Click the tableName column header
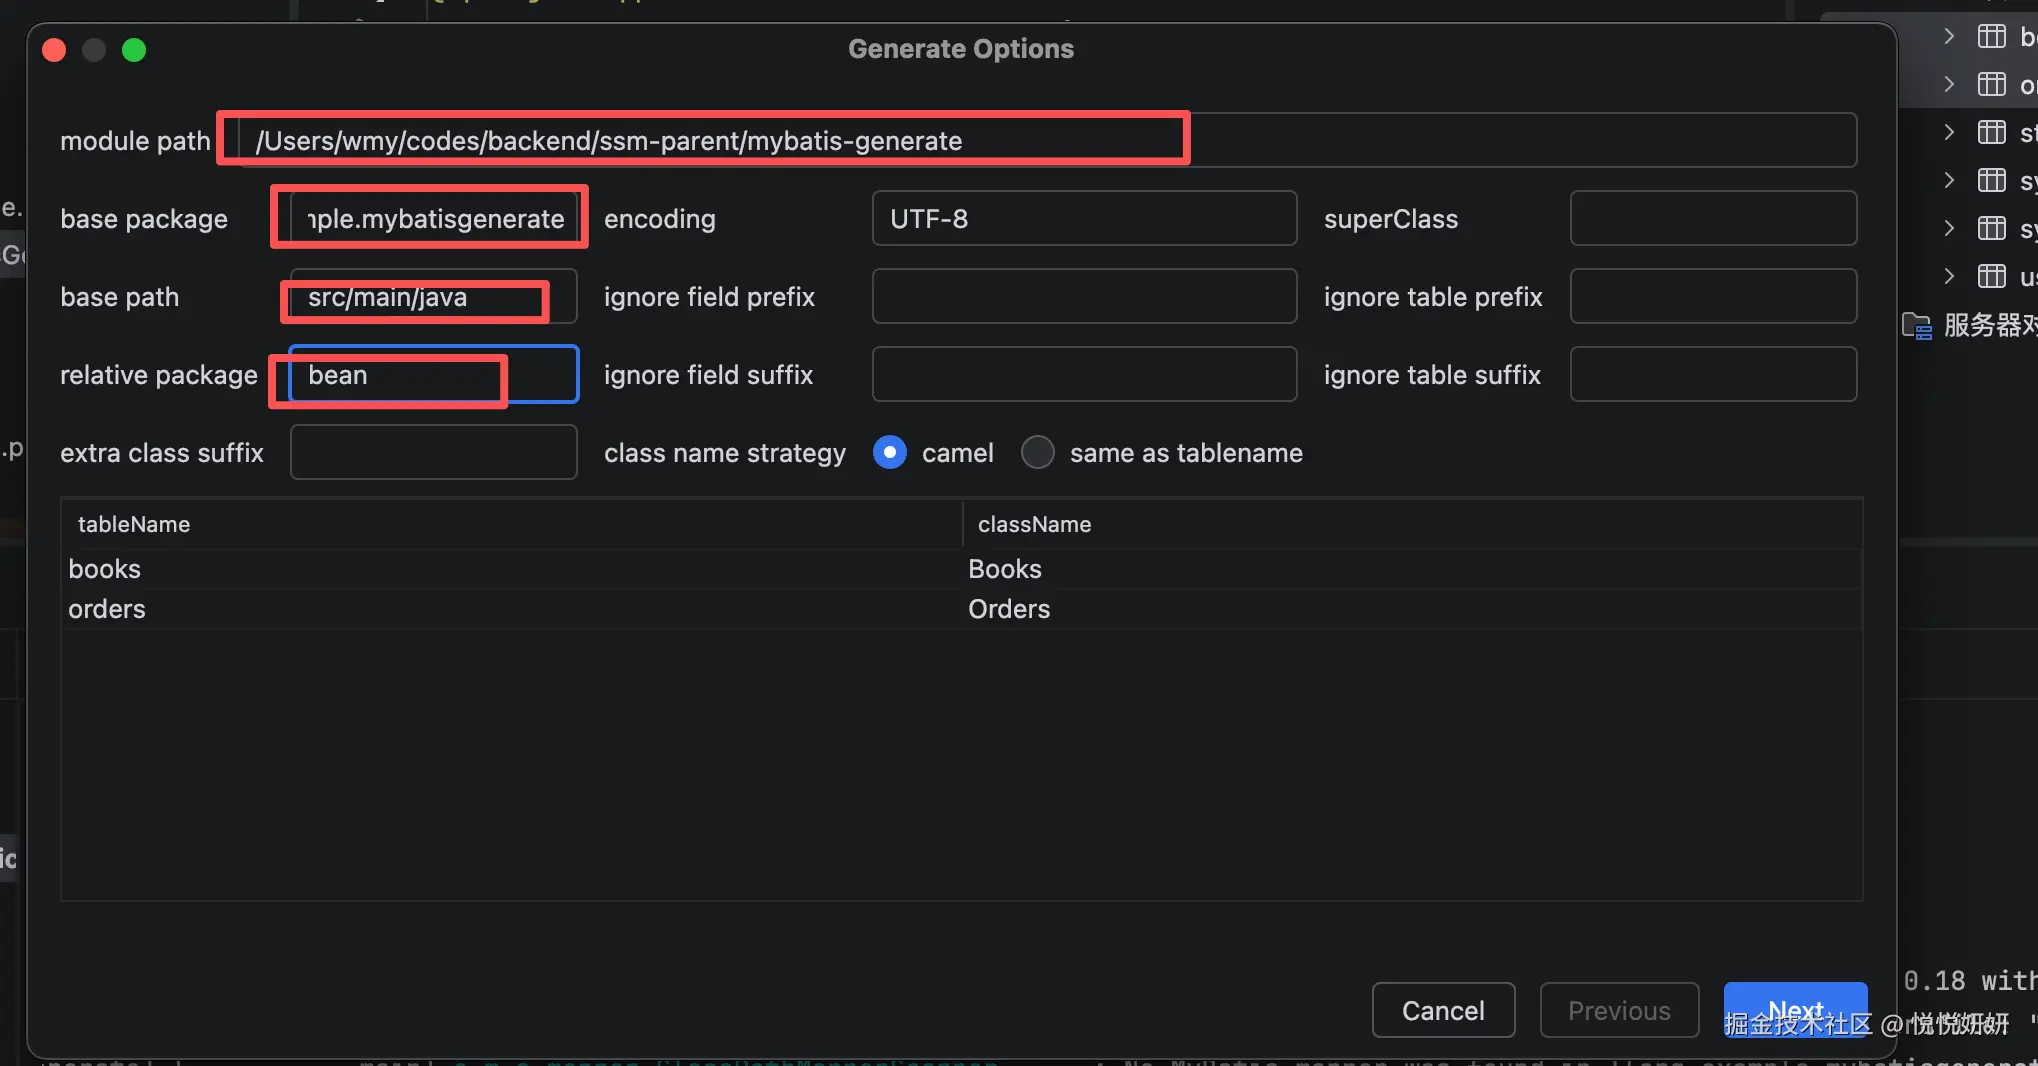 point(134,525)
